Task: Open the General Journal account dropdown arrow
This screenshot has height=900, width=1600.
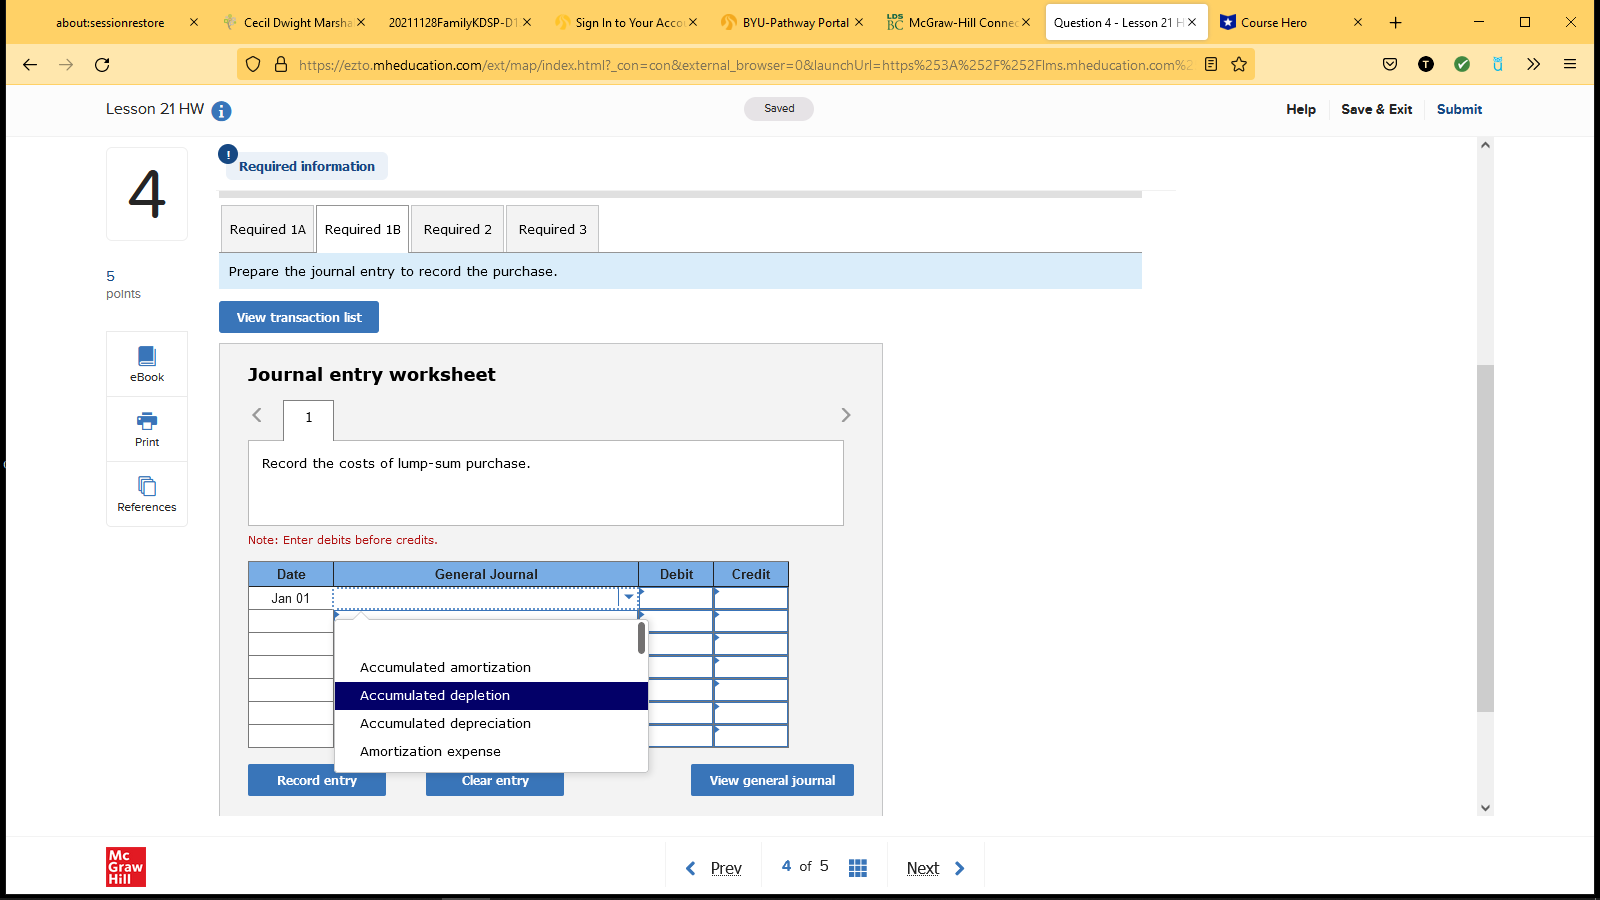Action: [629, 598]
